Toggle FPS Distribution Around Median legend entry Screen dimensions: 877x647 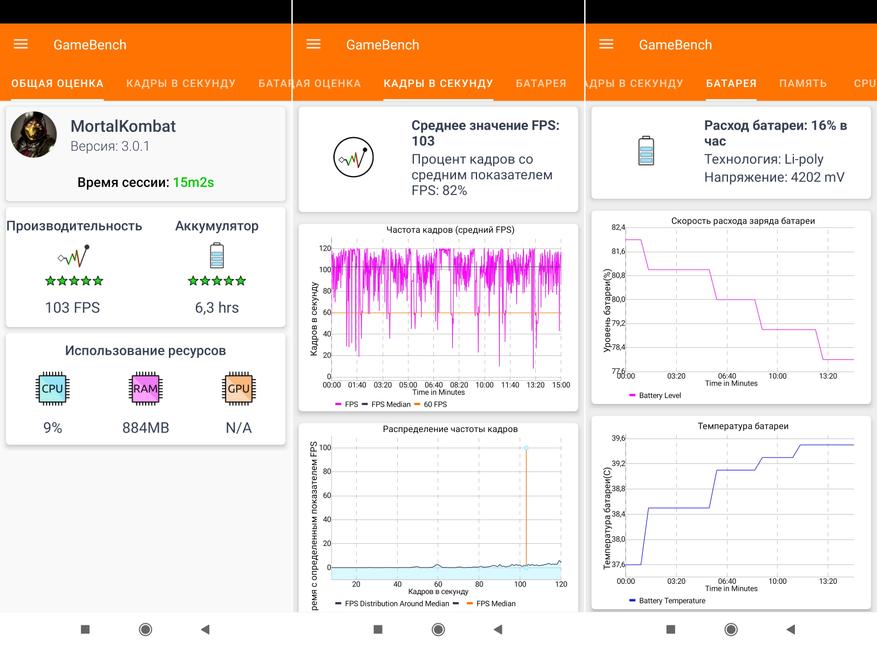392,603
